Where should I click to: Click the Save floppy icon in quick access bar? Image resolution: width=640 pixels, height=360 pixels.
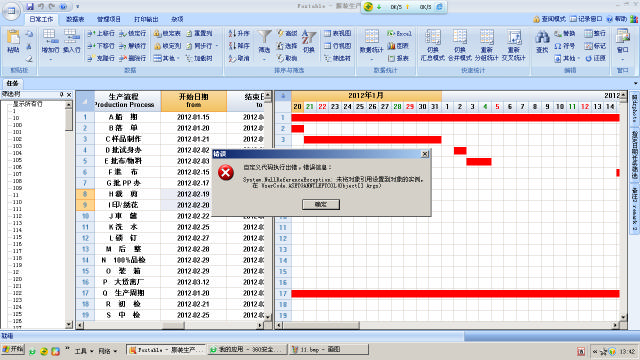[30, 7]
